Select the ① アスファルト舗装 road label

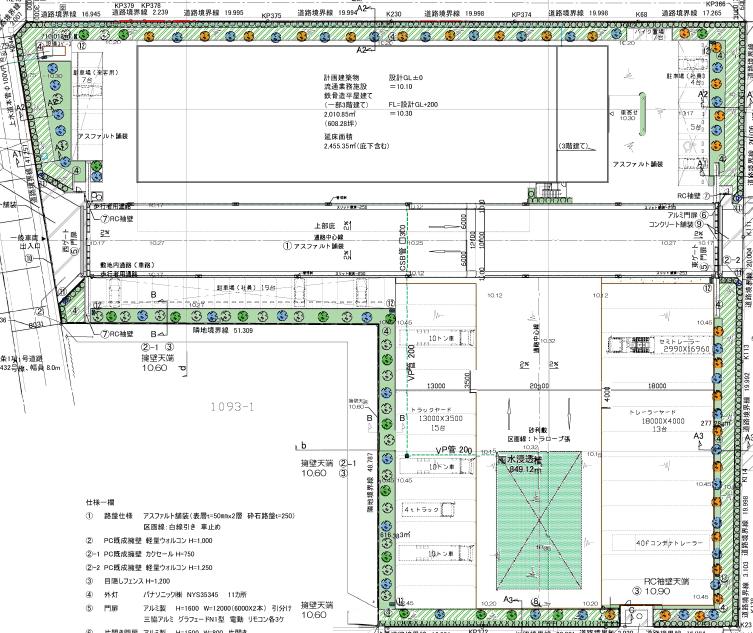314,246
